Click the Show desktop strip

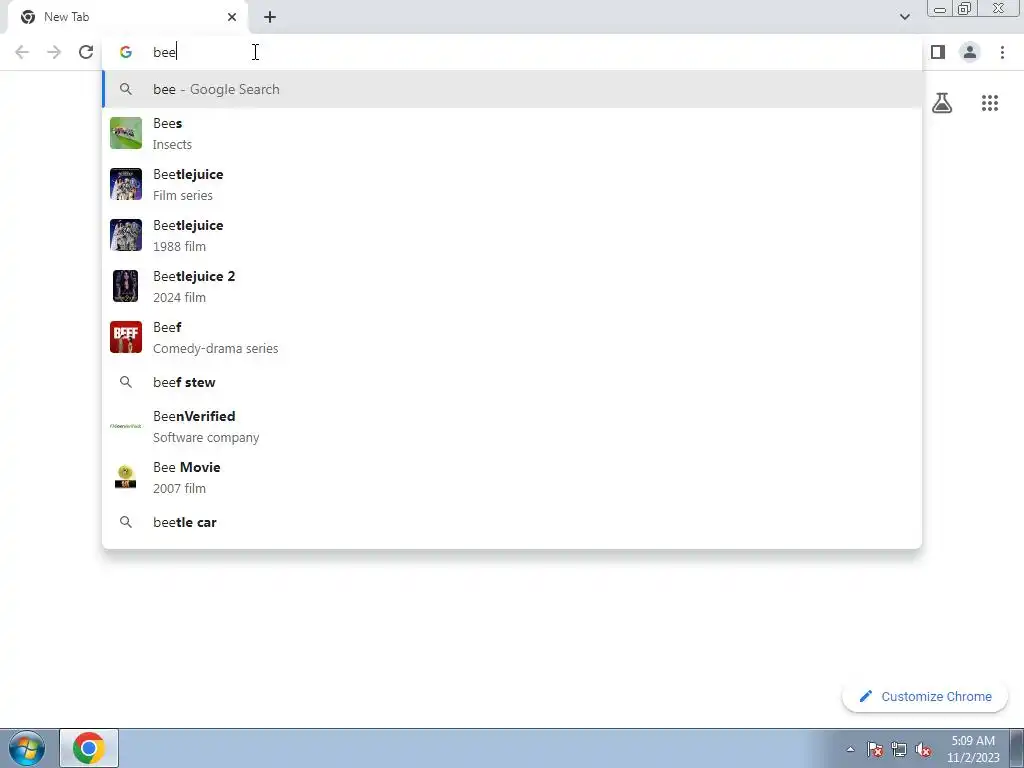click(1017, 748)
